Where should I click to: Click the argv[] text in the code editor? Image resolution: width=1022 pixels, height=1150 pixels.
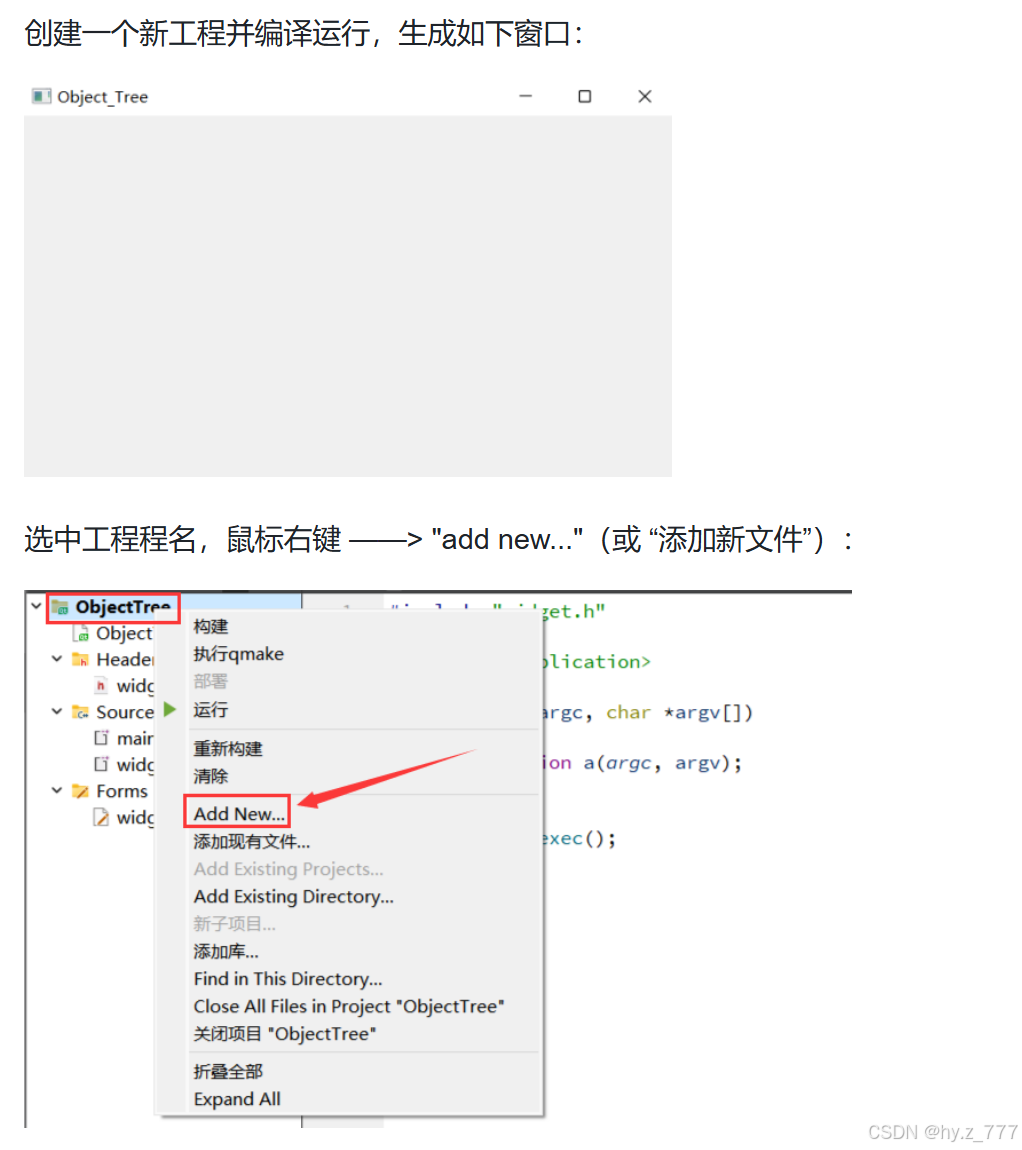707,713
